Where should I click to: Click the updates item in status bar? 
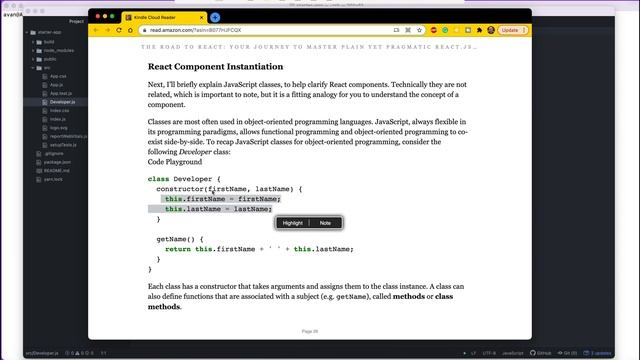pyautogui.click(x=598, y=353)
